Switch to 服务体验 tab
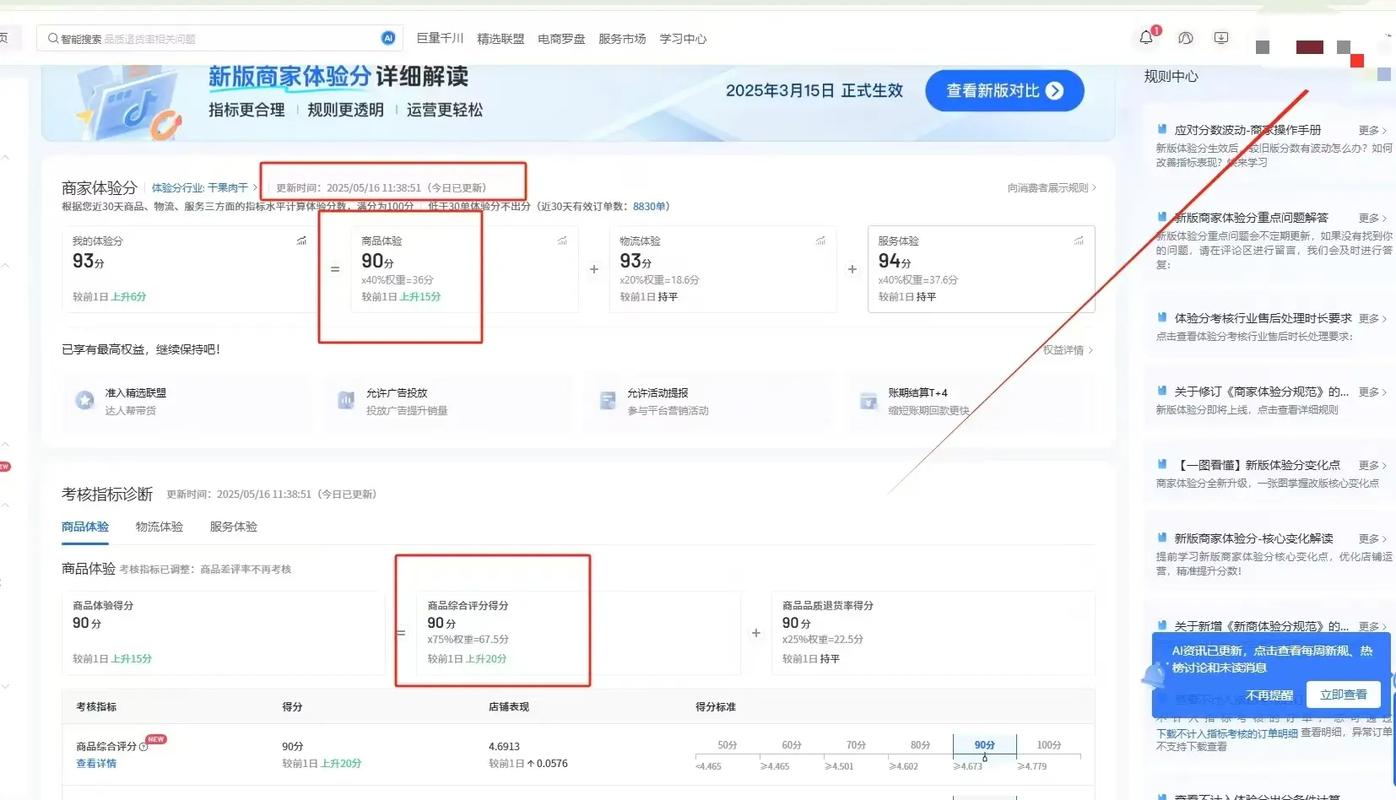Viewport: 1396px width, 800px height. coord(233,527)
